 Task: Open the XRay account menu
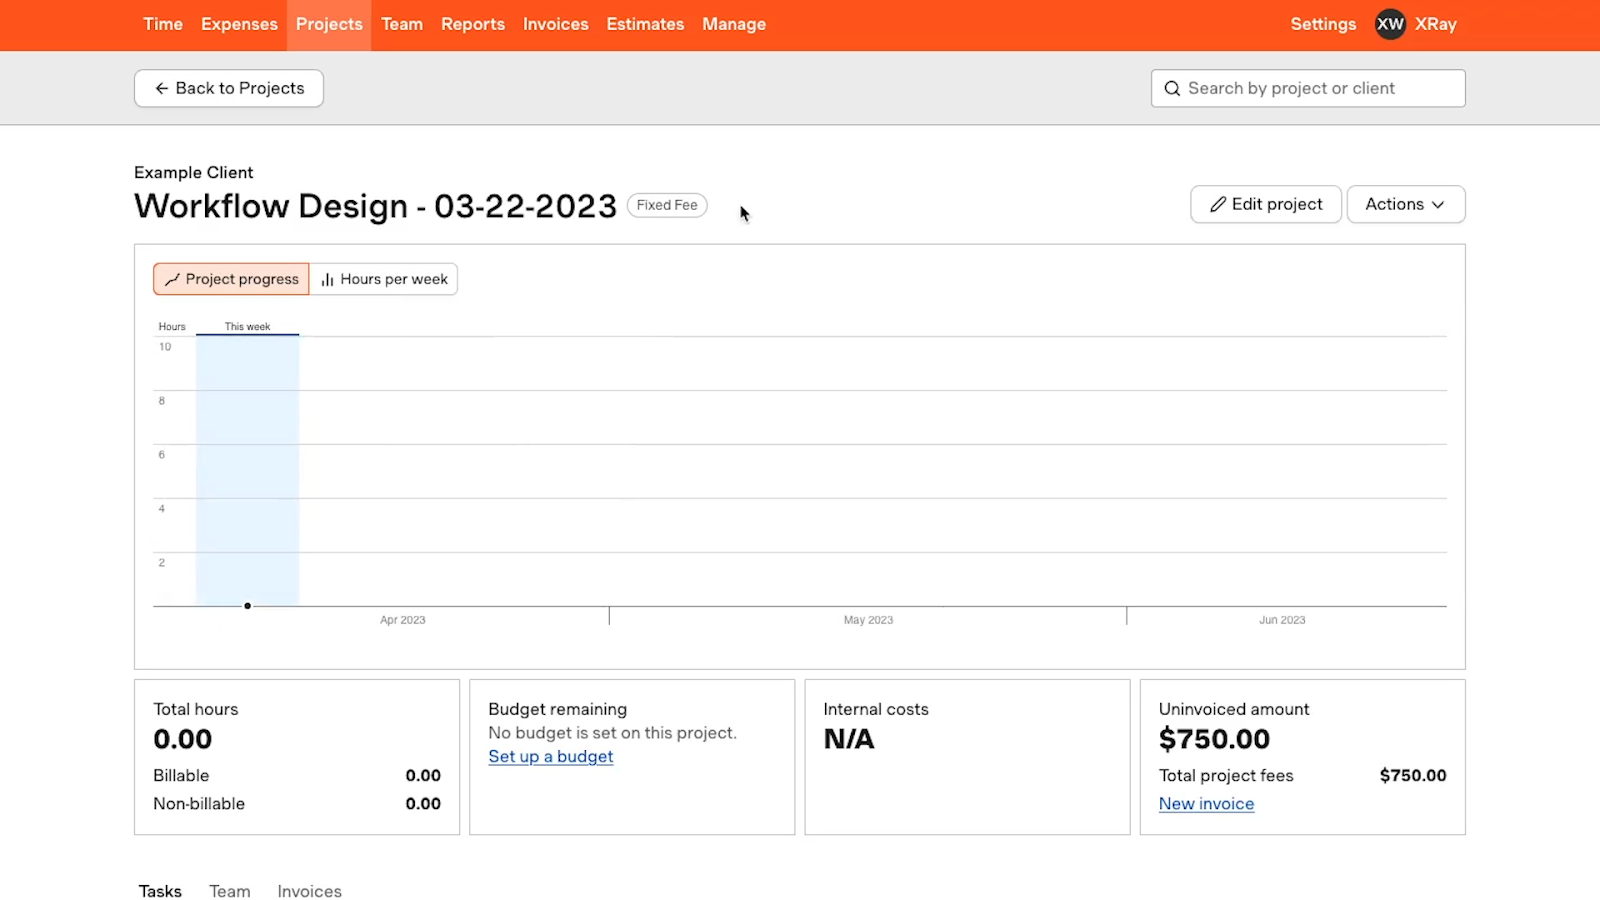click(1436, 24)
